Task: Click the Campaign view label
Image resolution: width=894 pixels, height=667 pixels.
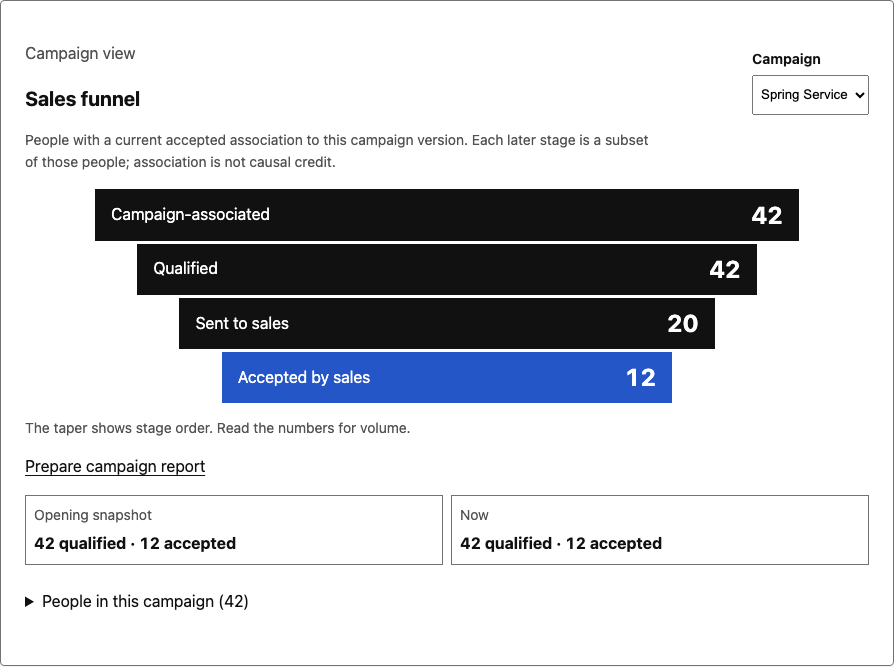Action: tap(80, 54)
